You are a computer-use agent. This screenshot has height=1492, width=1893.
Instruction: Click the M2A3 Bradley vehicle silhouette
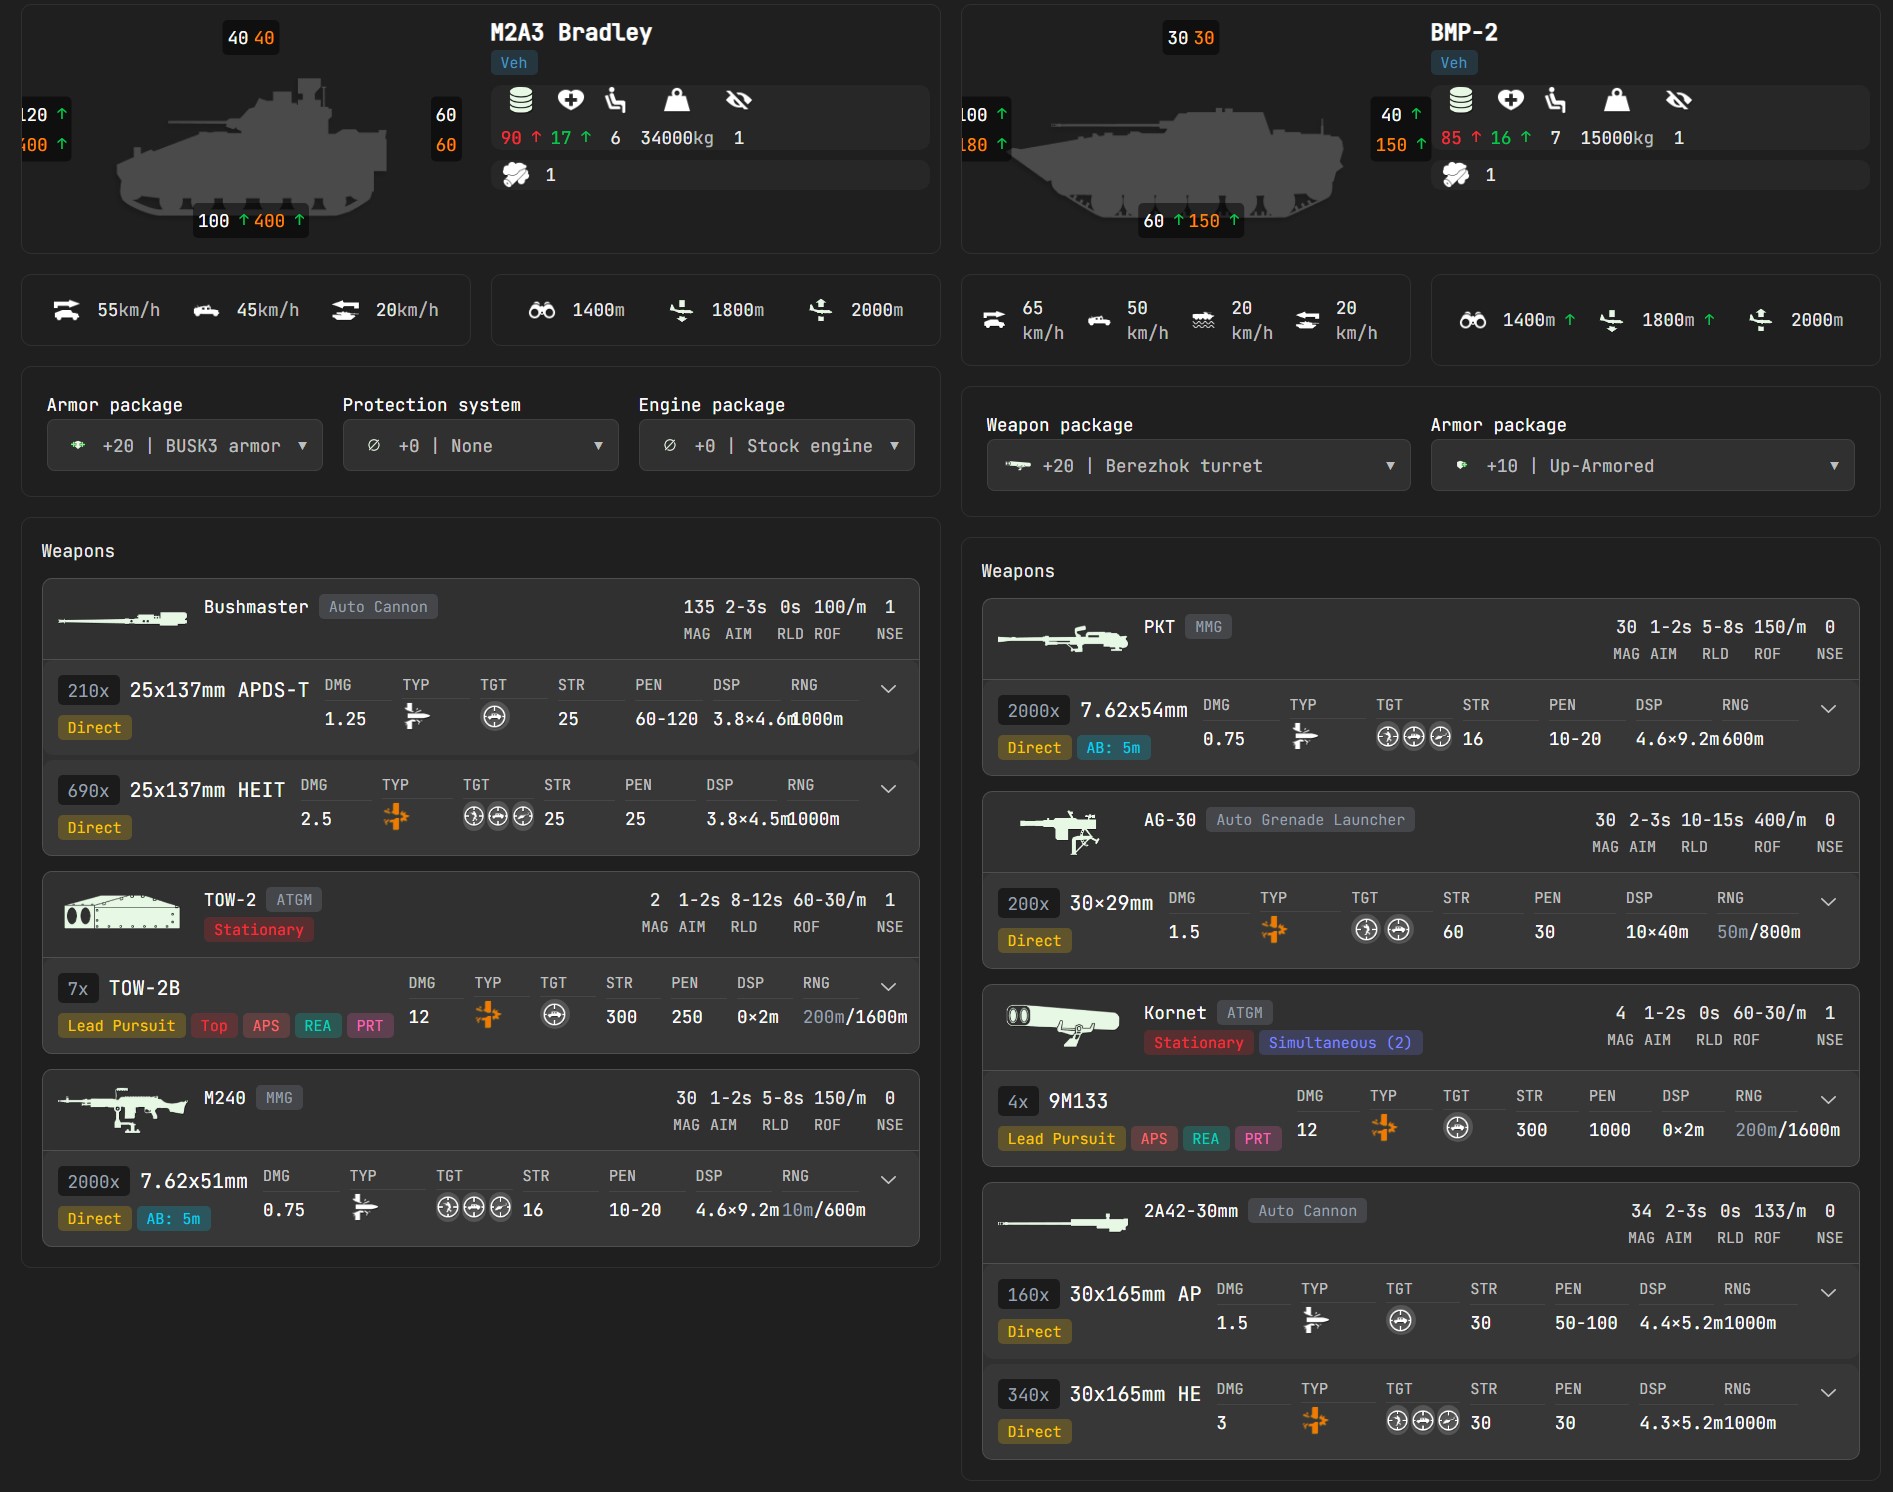pos(251,150)
